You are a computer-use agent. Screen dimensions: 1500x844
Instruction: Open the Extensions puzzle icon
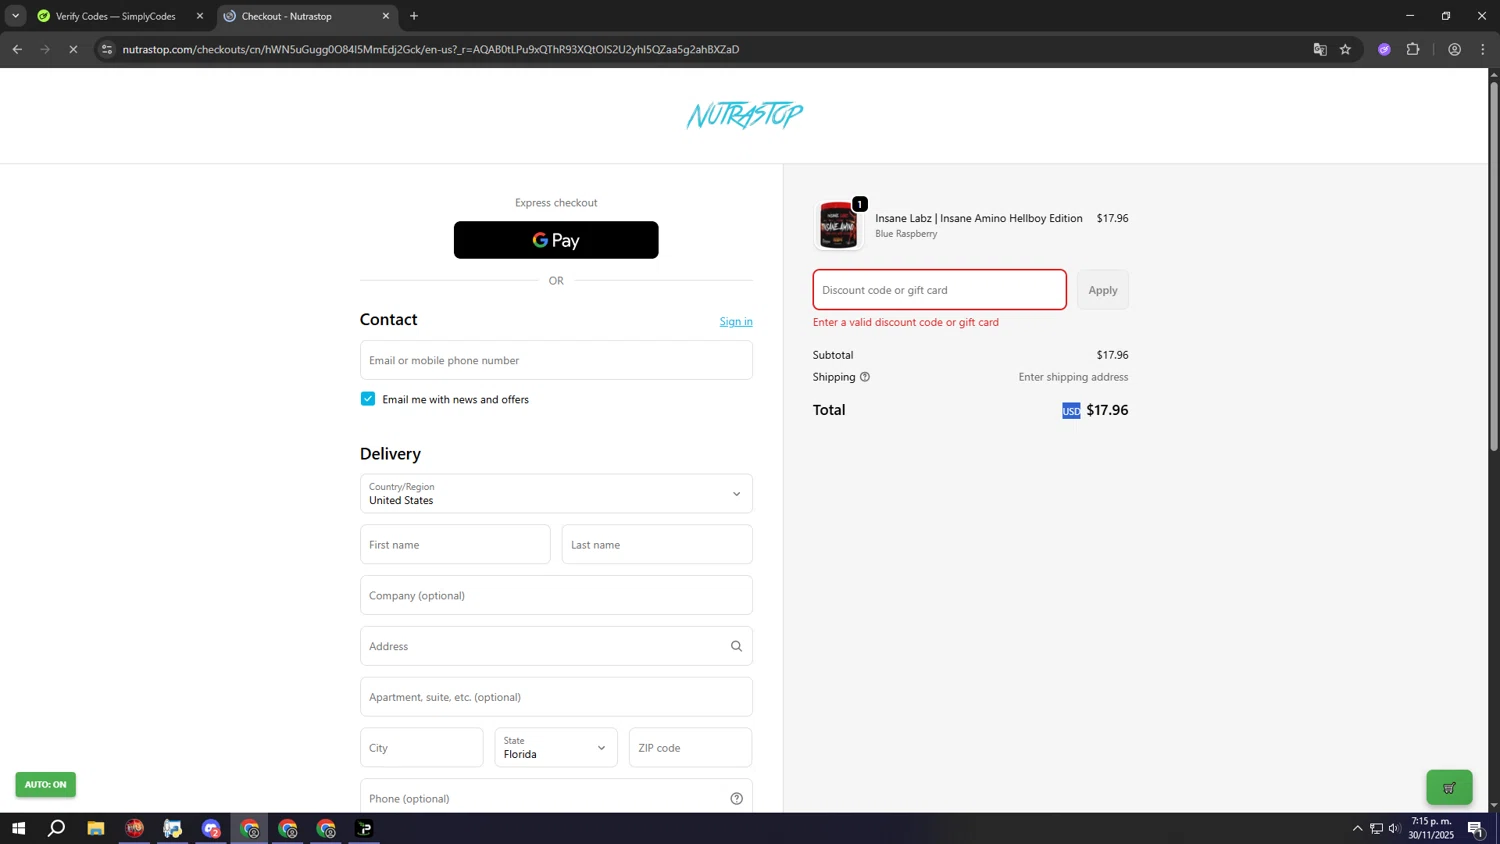(1413, 49)
